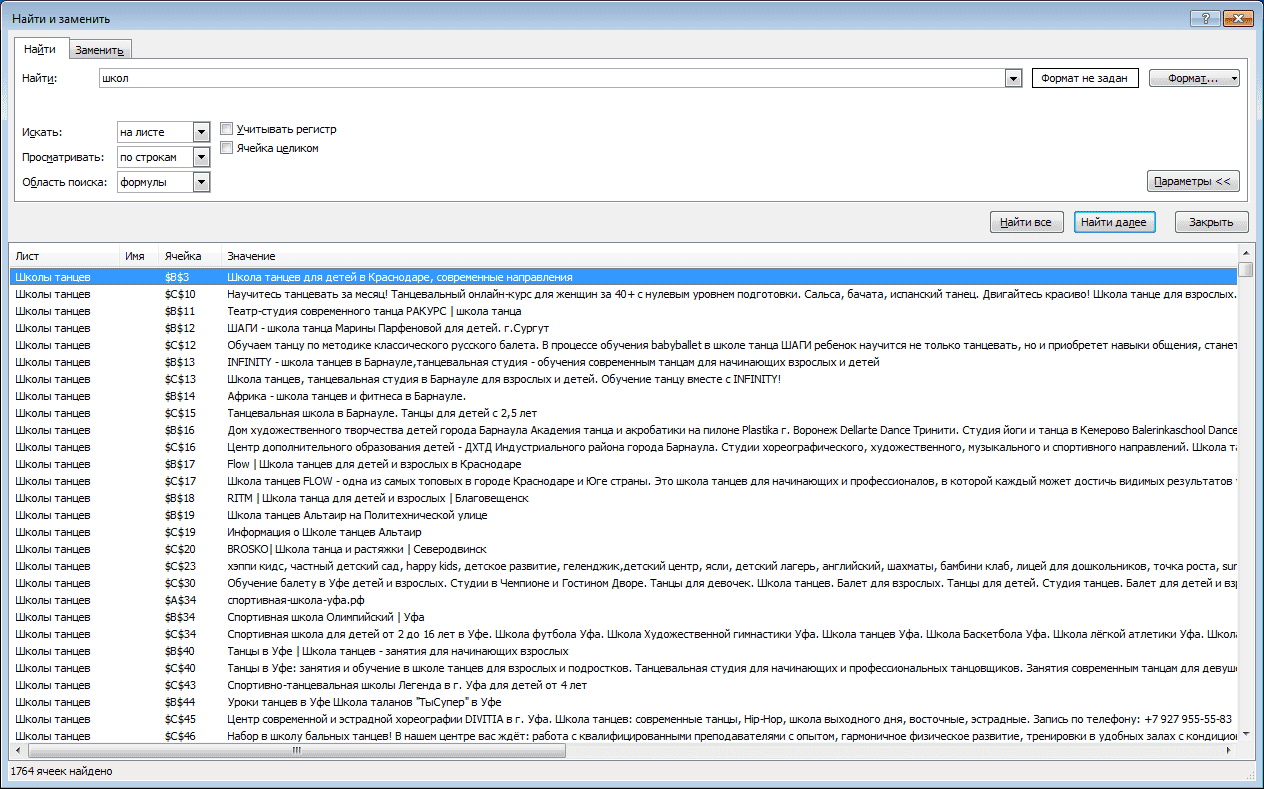Select result row $B$14 Африка школа танцев

(623, 396)
